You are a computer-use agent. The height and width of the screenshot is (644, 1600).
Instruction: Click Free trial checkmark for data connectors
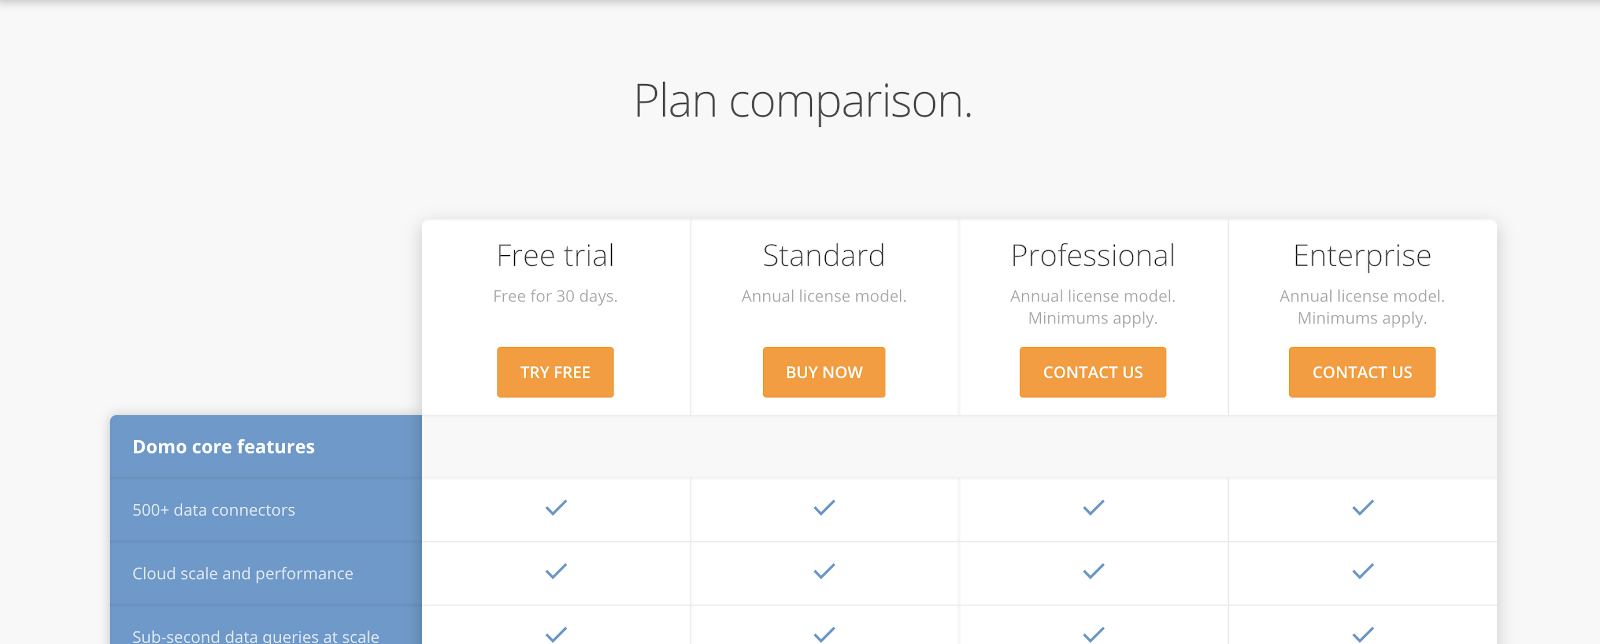(556, 508)
